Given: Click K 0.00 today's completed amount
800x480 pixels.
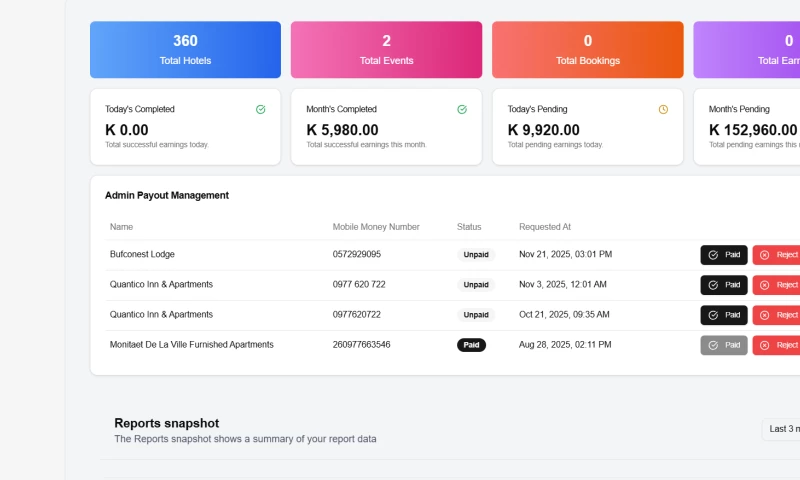Looking at the screenshot, I should [x=127, y=130].
